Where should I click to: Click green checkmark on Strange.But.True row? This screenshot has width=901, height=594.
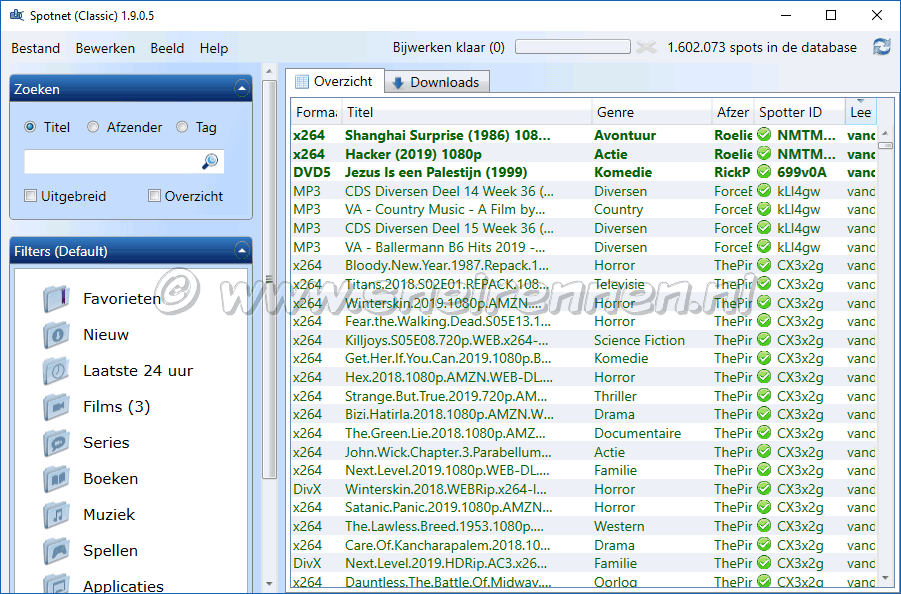point(764,395)
